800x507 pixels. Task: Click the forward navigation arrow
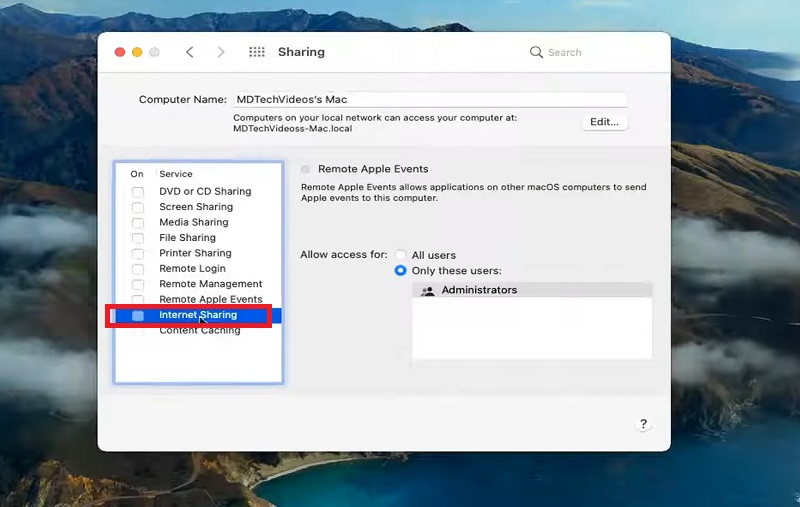click(x=221, y=52)
